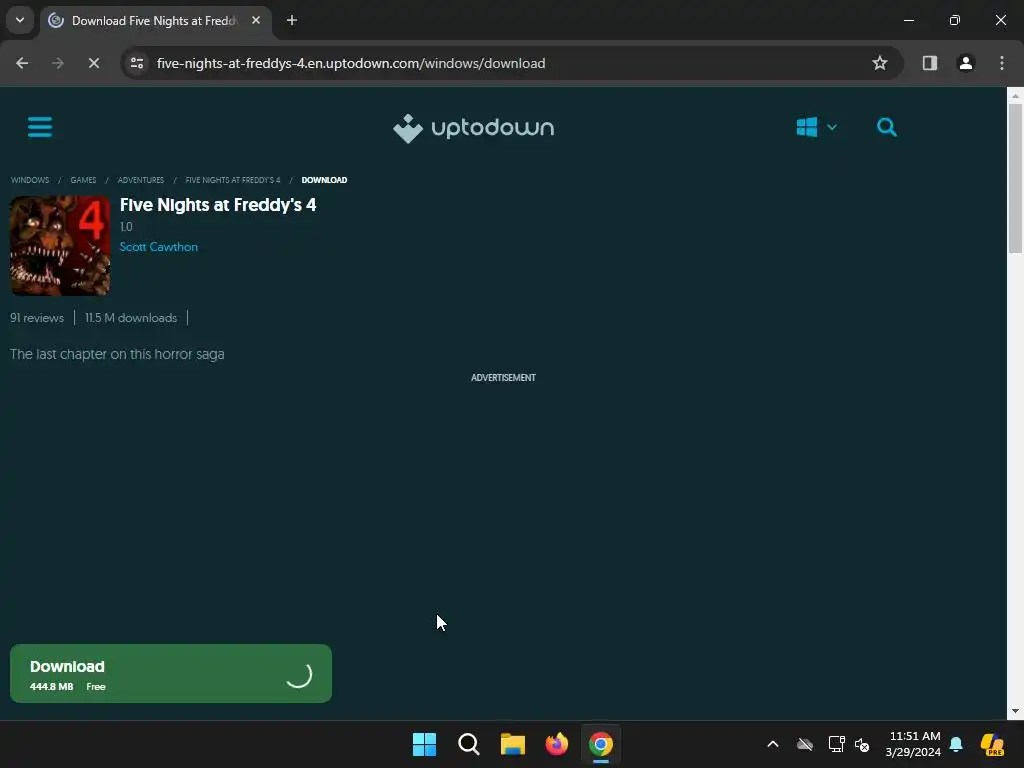Open File Explorer from the taskbar
Screen dimensions: 1024x768
513,744
